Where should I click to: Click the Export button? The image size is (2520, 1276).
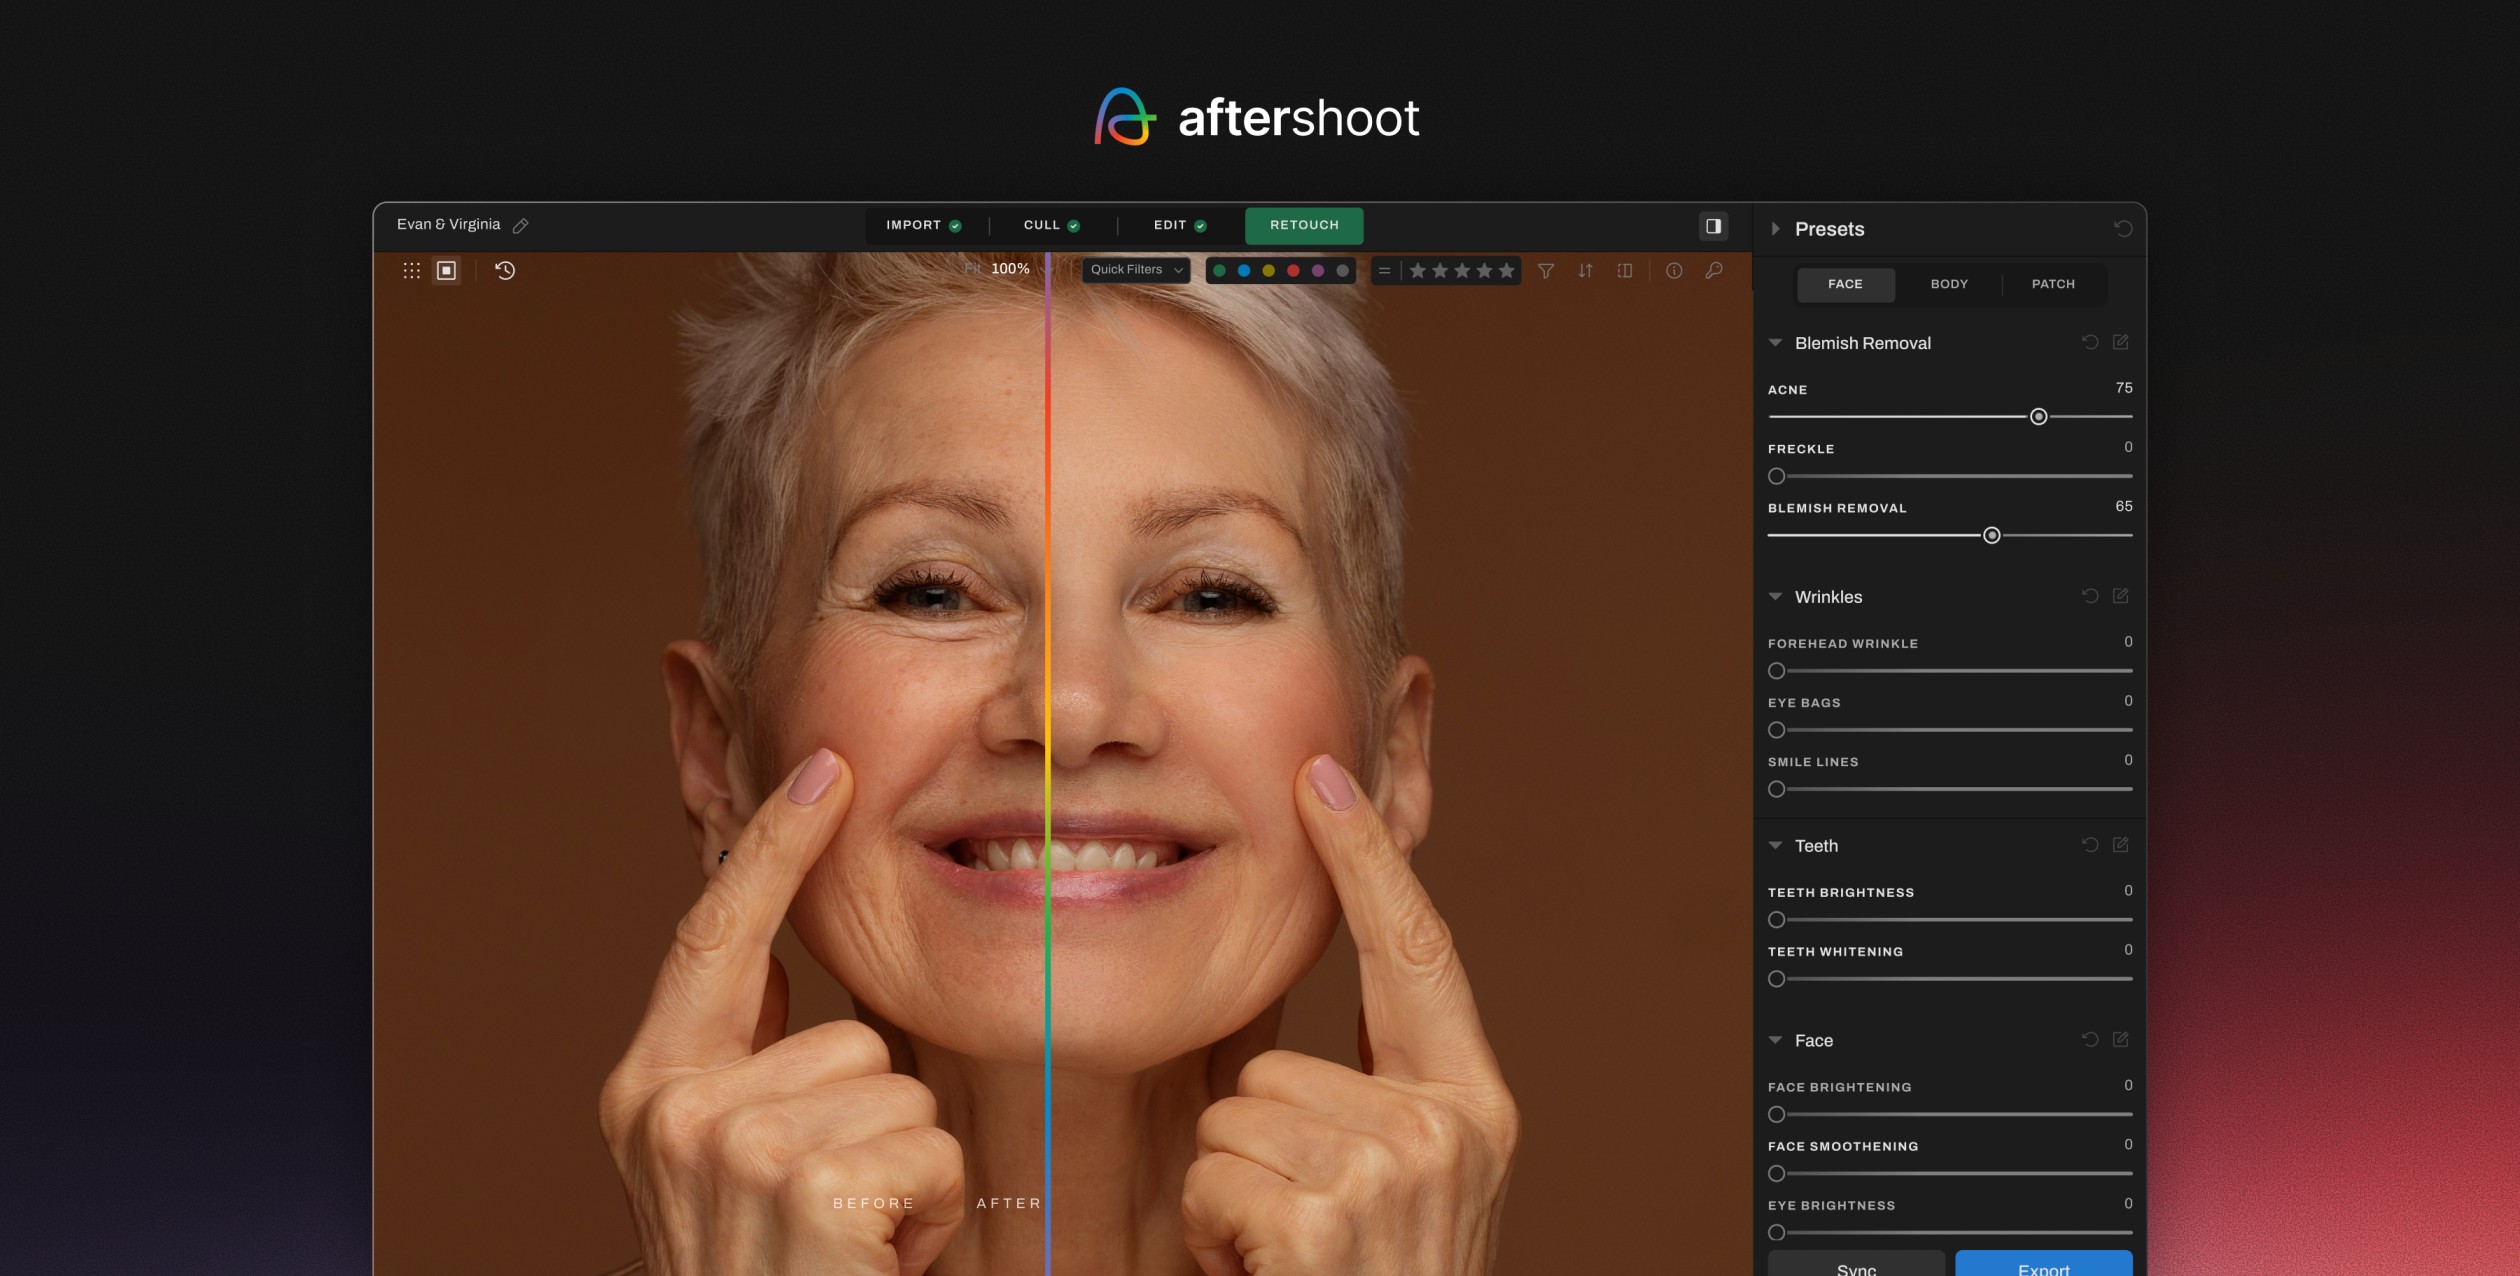click(2043, 1266)
